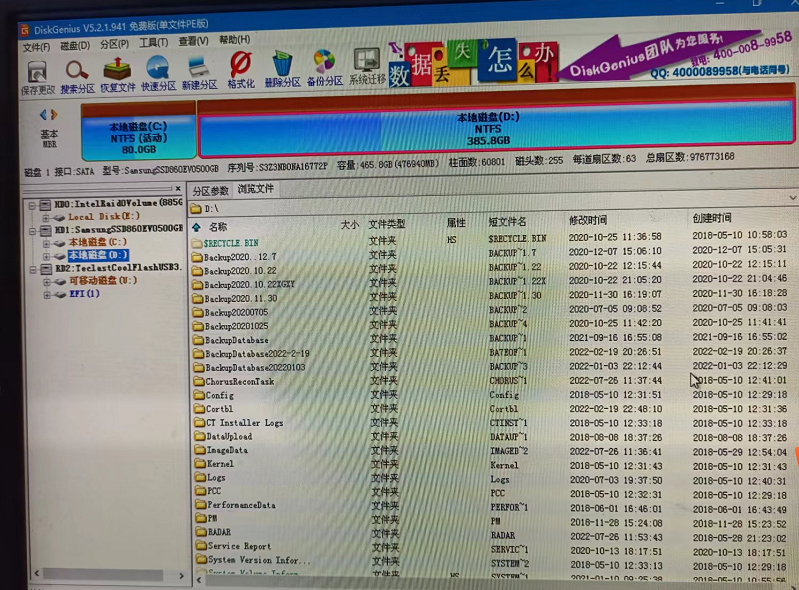Collapse the HD0:IntelRaid0Volume tree node
The image size is (799, 590).
[33, 203]
